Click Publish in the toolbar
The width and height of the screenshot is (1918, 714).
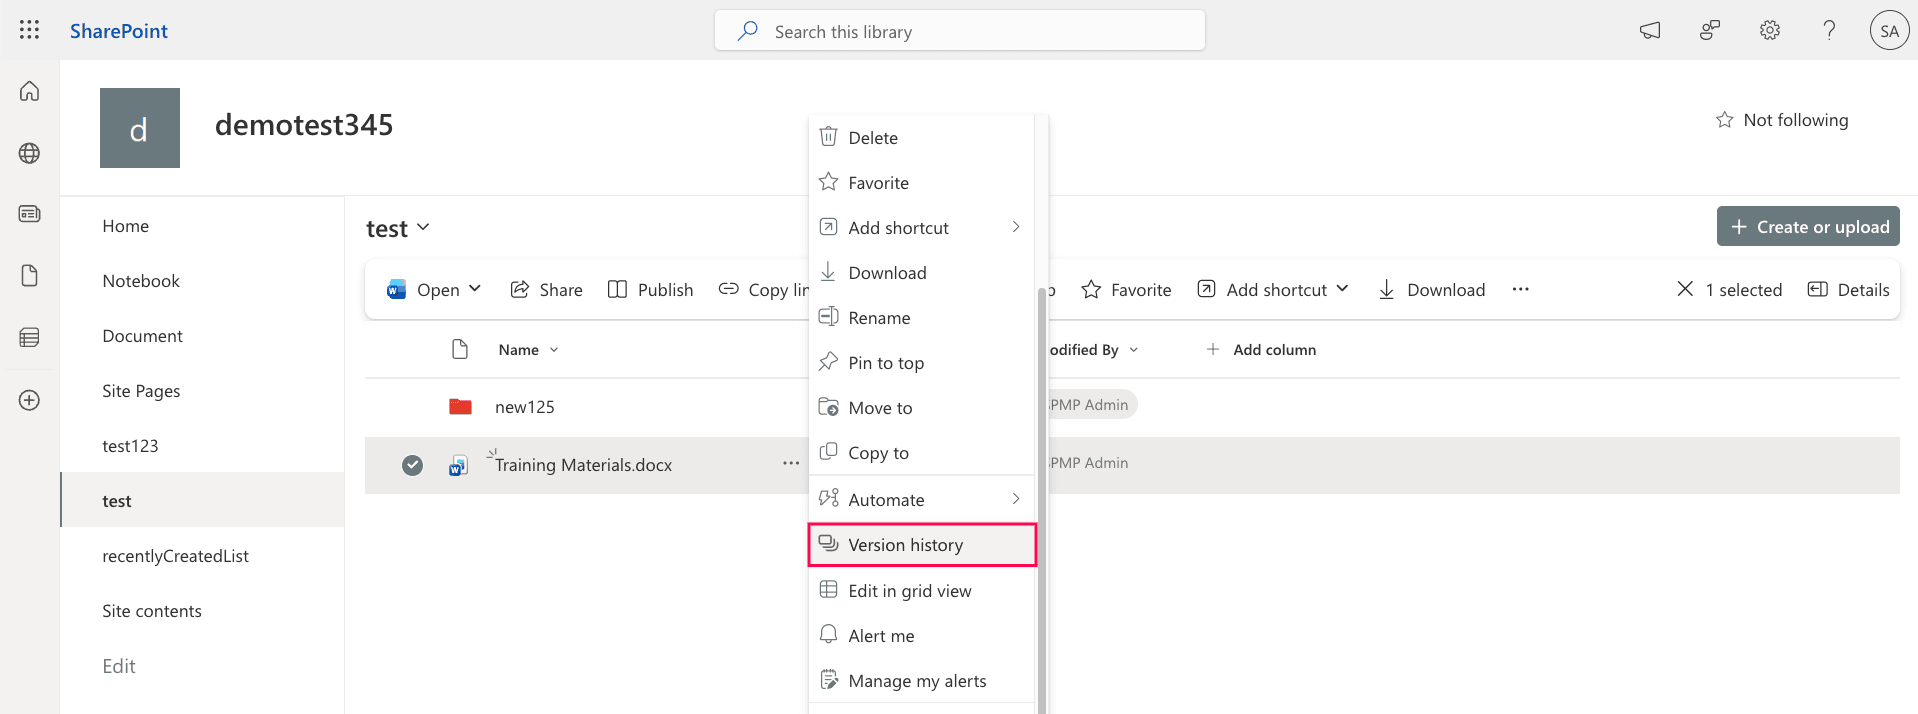coord(650,290)
